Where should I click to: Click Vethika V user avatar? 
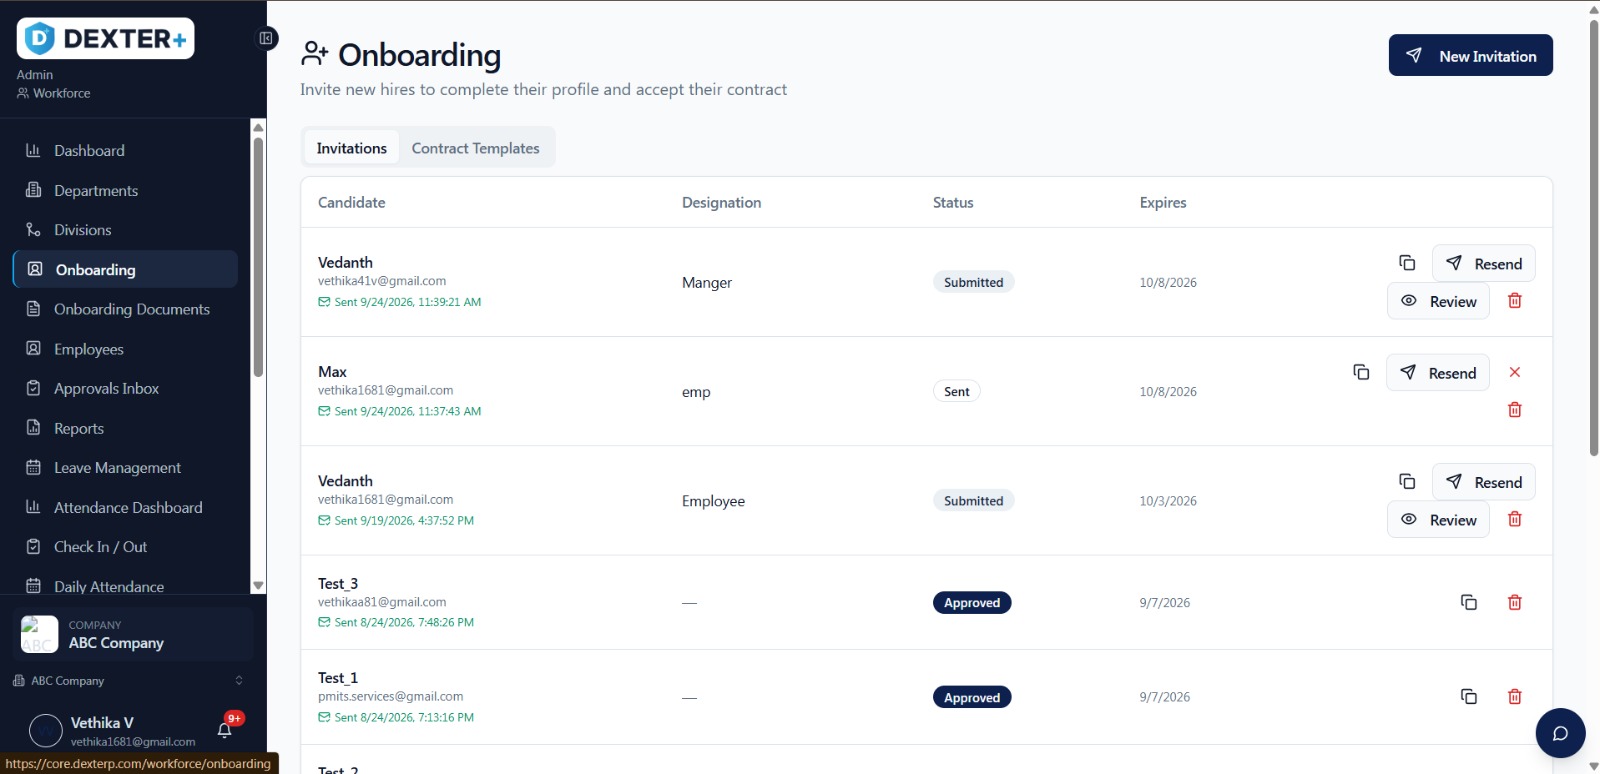[x=46, y=731]
